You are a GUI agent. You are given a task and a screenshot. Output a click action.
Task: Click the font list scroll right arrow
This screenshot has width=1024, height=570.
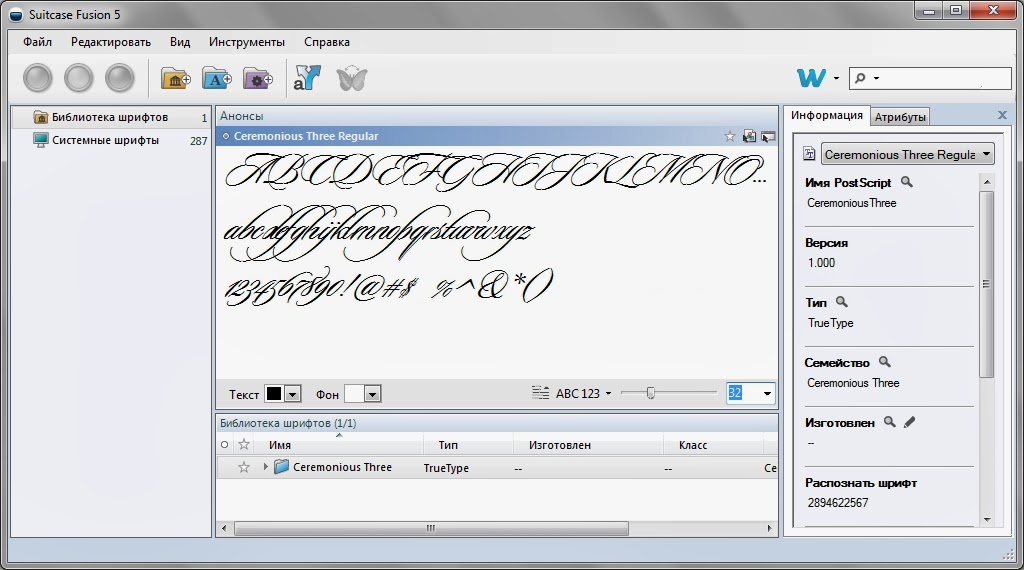pos(769,528)
